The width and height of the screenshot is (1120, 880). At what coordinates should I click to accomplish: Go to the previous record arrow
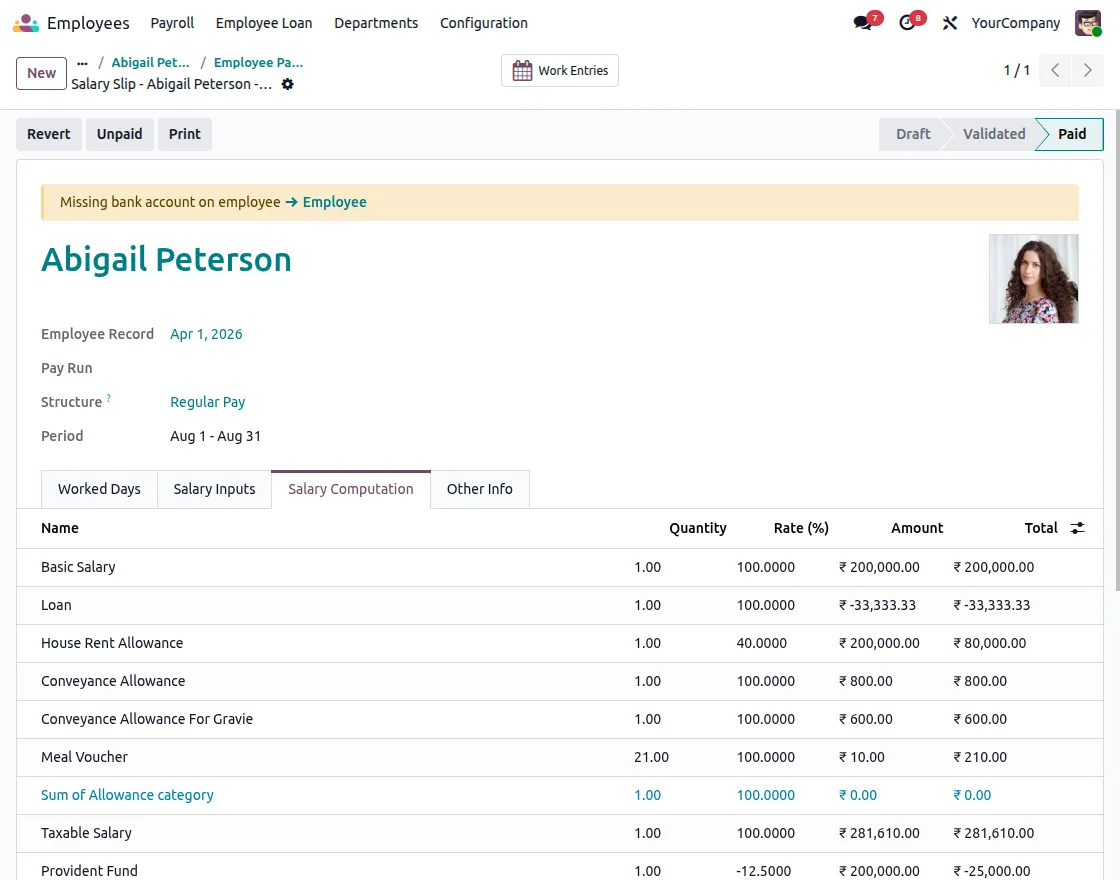coord(1055,70)
